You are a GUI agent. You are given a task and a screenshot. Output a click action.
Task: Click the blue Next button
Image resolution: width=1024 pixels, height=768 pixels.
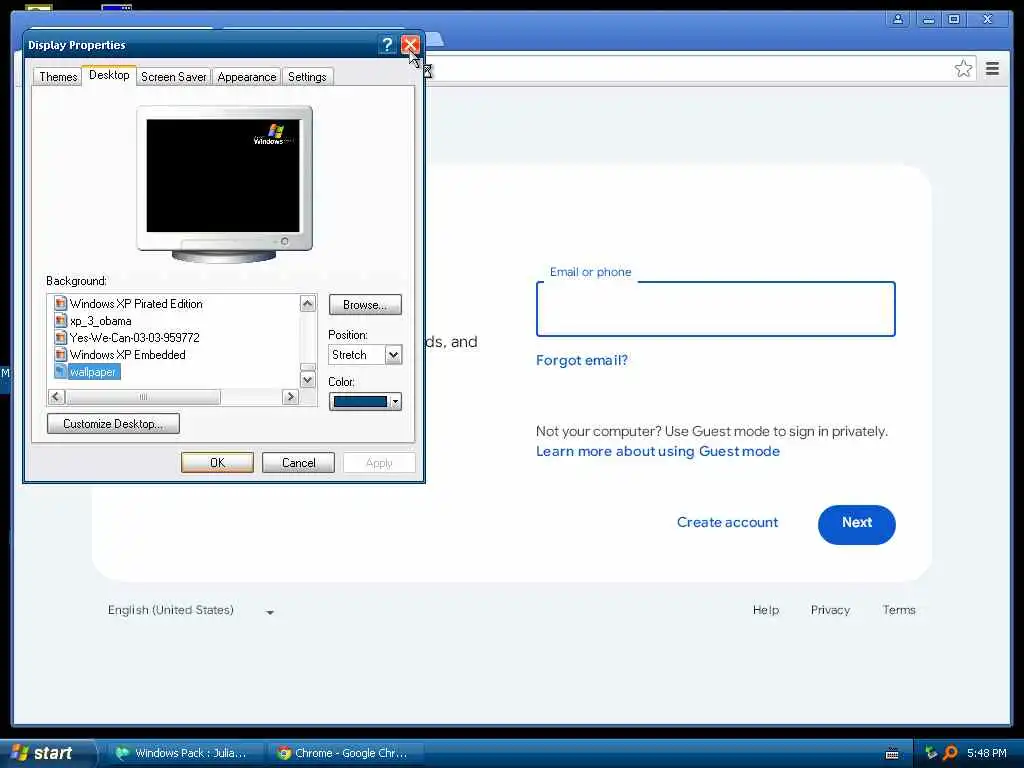tap(856, 524)
